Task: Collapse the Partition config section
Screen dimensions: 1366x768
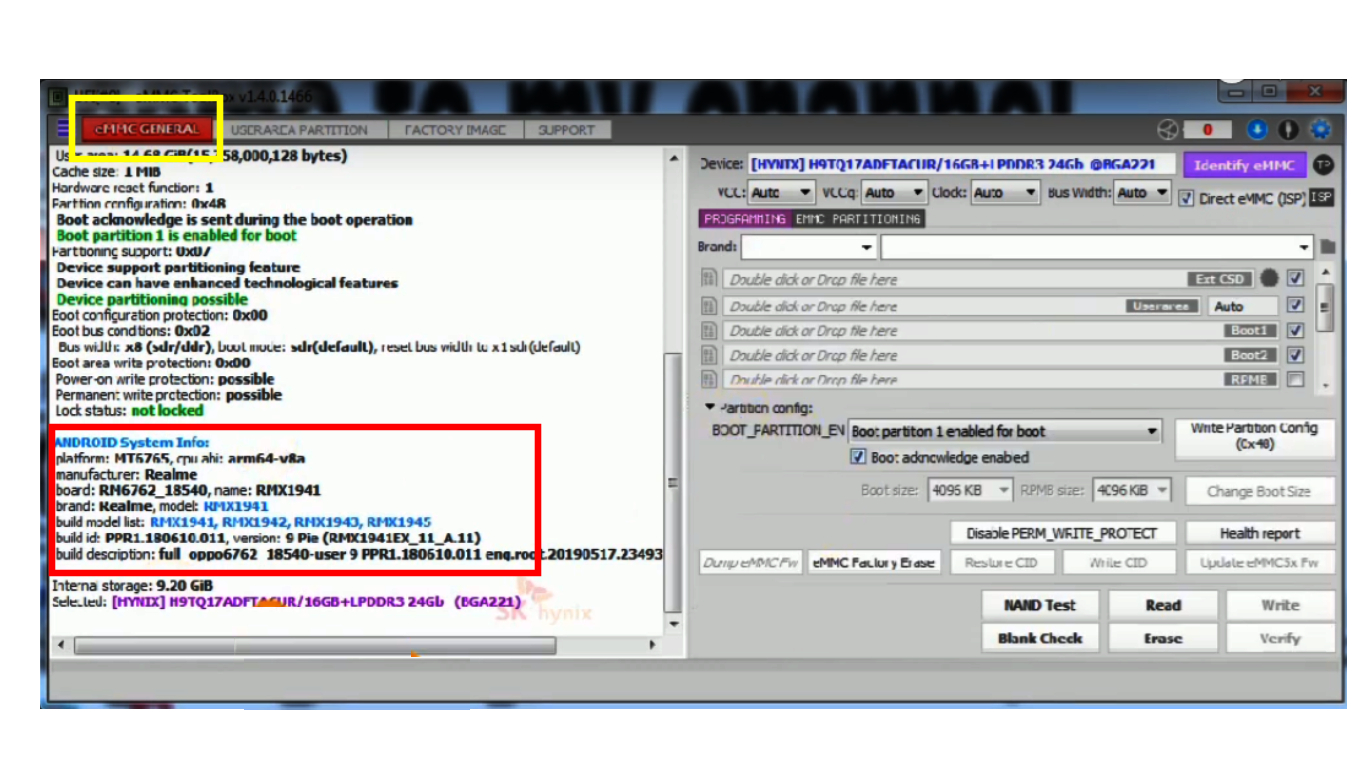Action: 710,407
